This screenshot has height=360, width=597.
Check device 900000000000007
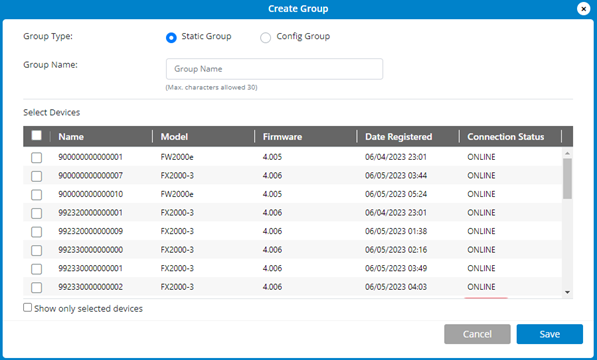point(37,176)
